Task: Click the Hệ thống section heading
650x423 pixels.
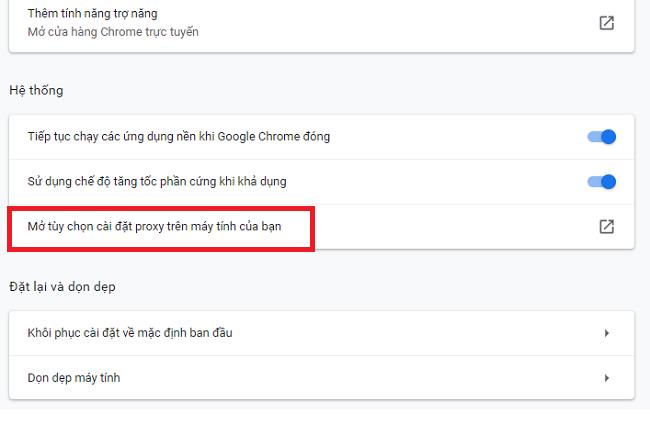Action: pos(35,90)
